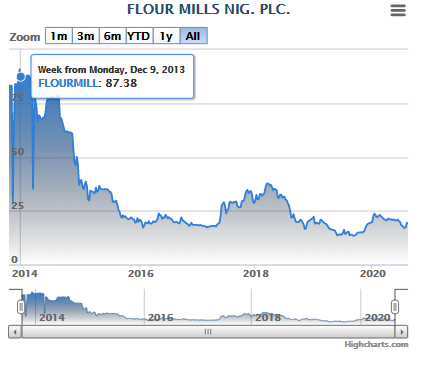
Task: Click the 50 y-axis label
Action: pos(18,152)
